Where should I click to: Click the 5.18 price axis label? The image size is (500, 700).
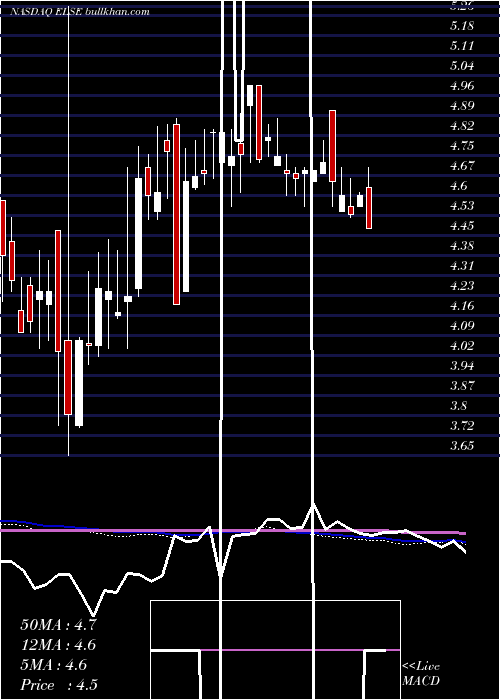click(462, 26)
